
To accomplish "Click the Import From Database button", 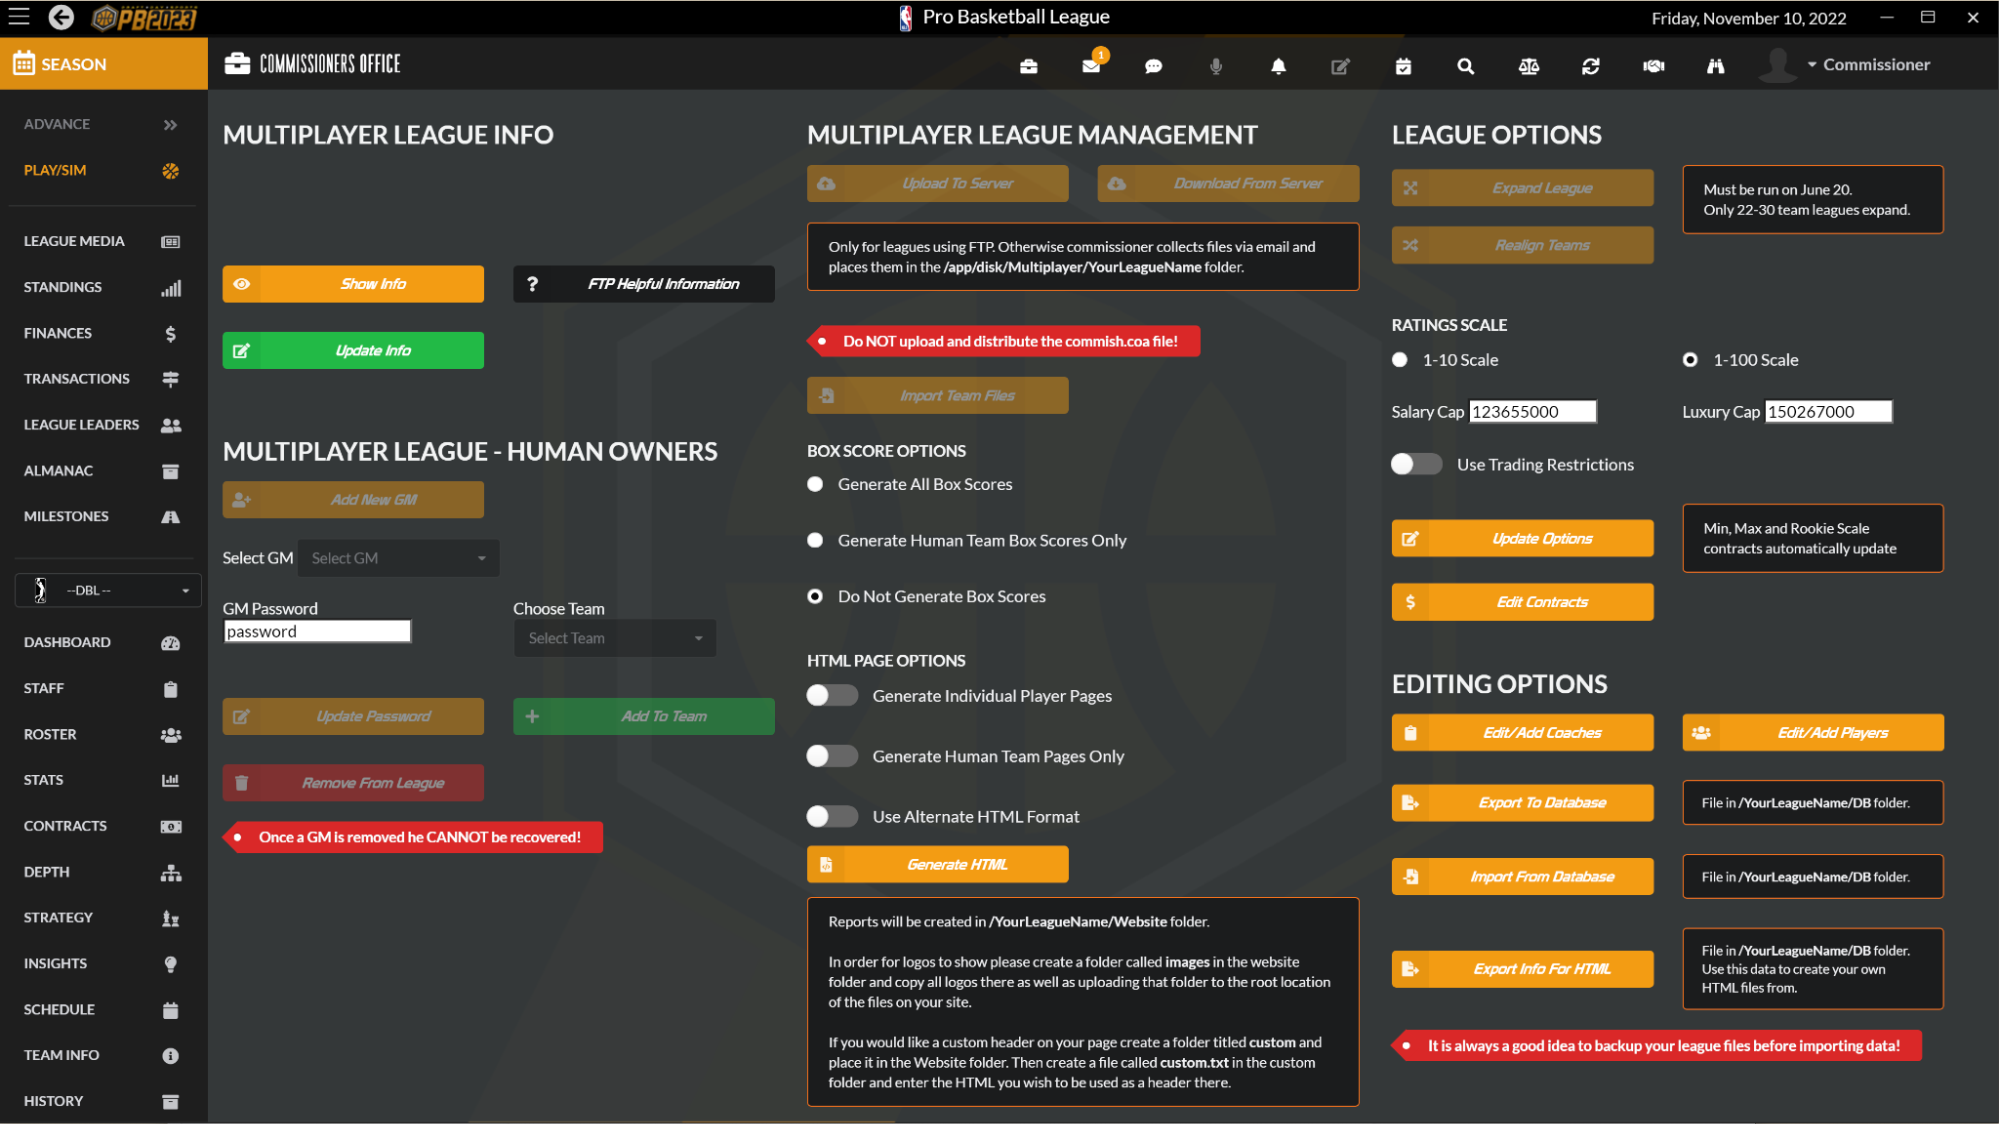I will tap(1523, 877).
